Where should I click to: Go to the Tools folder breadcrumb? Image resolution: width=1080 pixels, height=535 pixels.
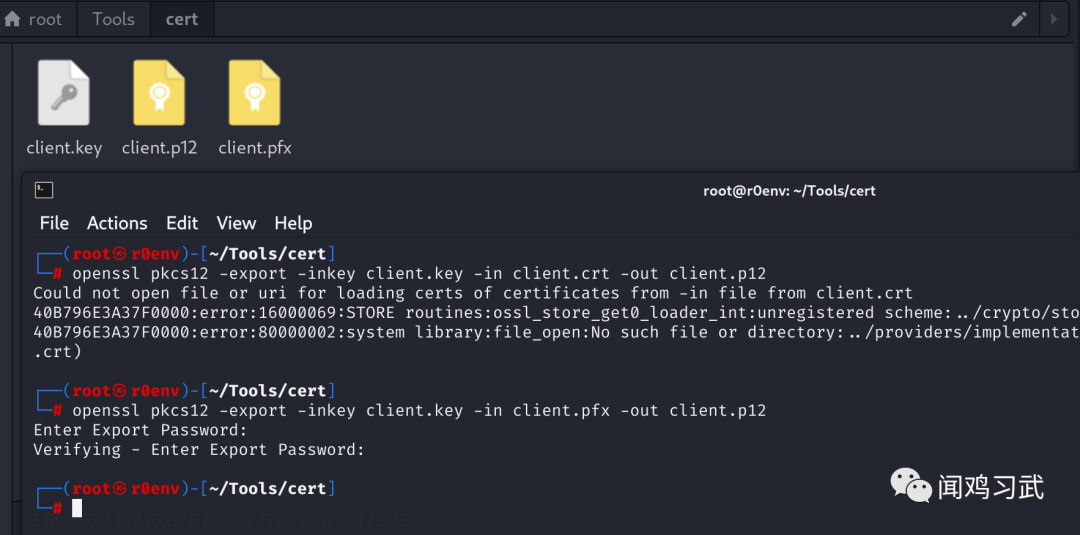pos(113,19)
